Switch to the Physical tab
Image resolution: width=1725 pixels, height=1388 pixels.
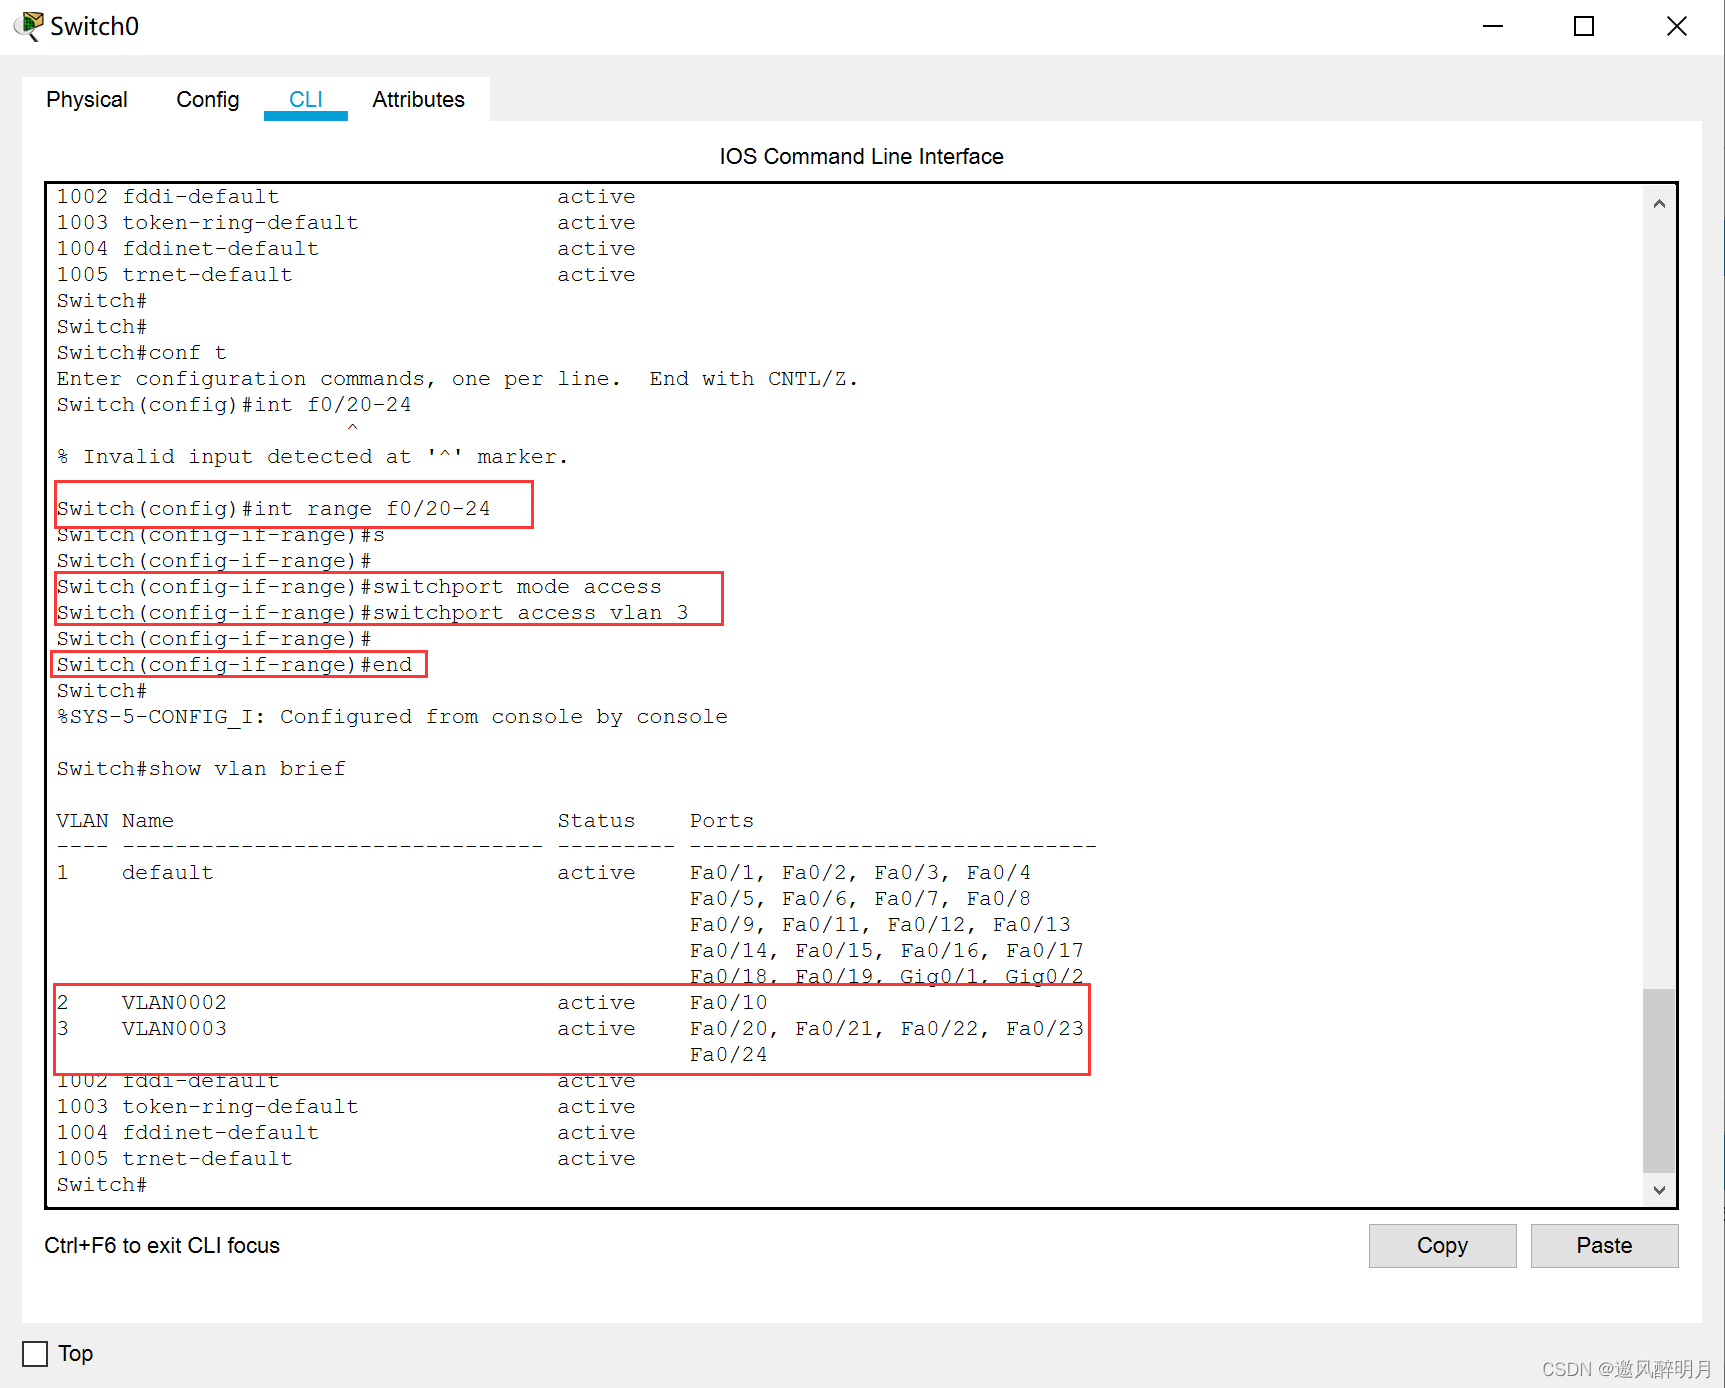pos(87,100)
